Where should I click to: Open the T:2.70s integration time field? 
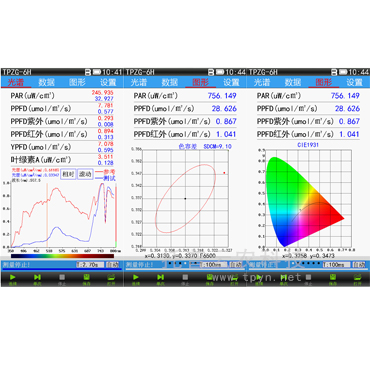(90, 265)
